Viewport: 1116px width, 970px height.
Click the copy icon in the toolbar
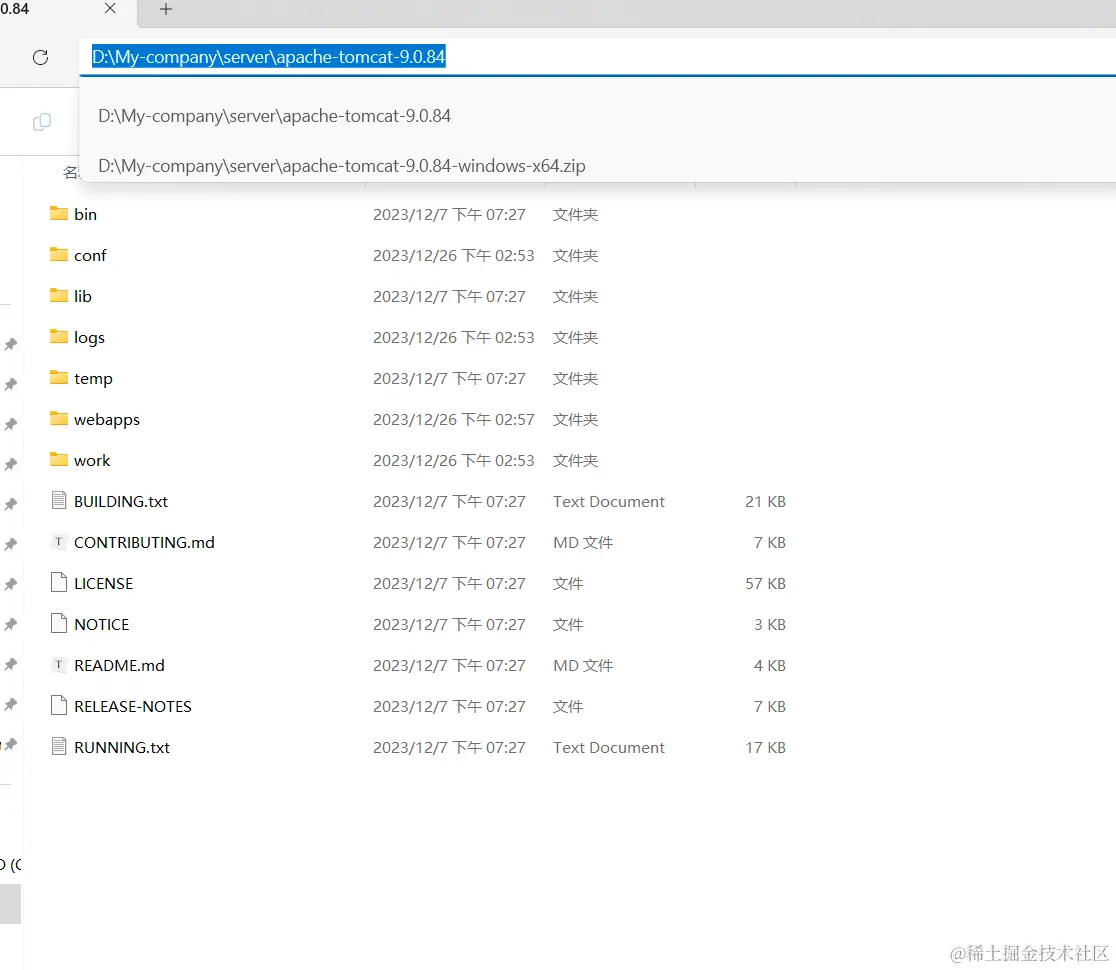[x=42, y=122]
